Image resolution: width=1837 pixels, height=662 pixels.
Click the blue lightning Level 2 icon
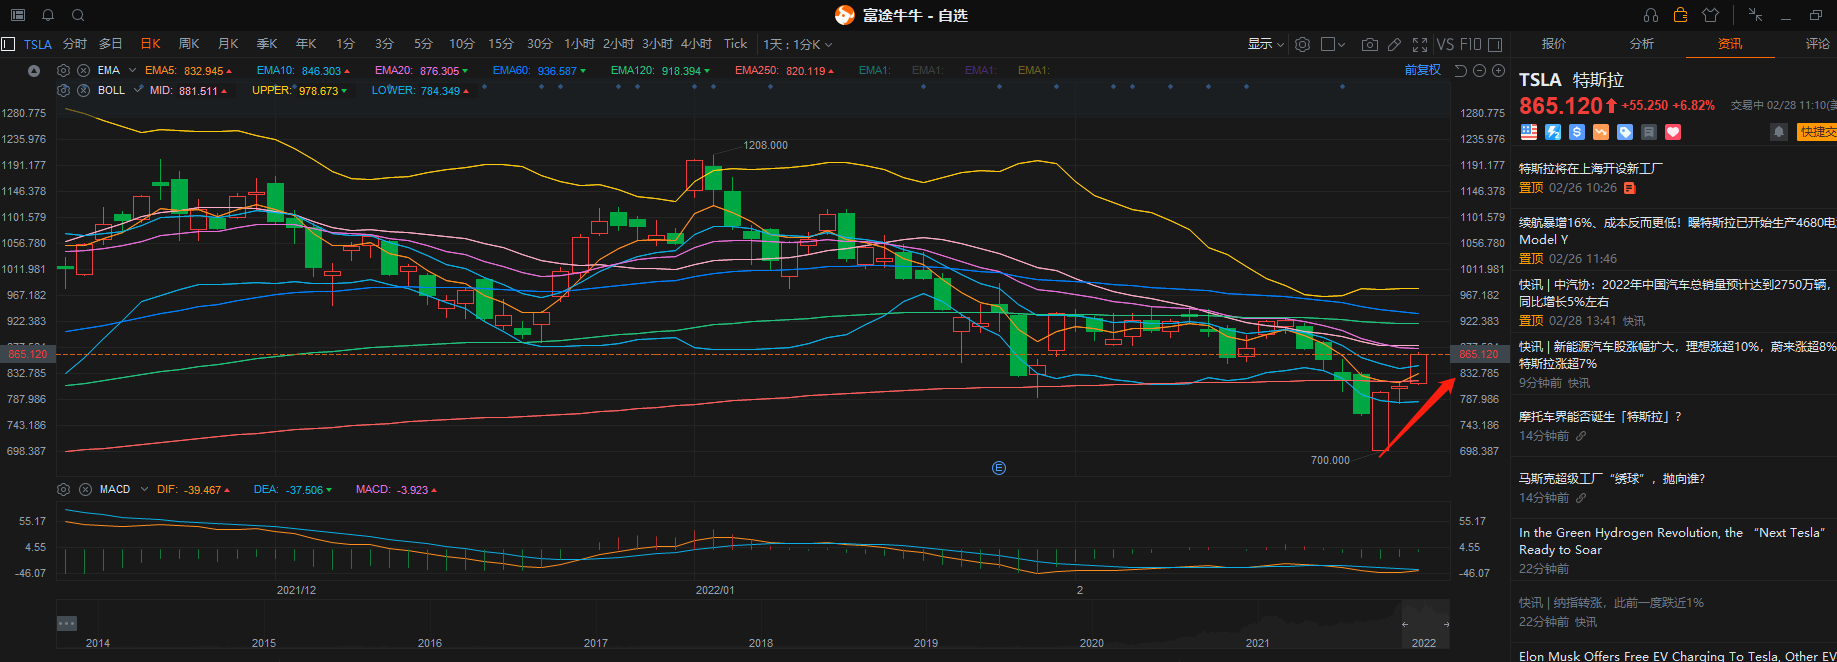pos(1553,132)
